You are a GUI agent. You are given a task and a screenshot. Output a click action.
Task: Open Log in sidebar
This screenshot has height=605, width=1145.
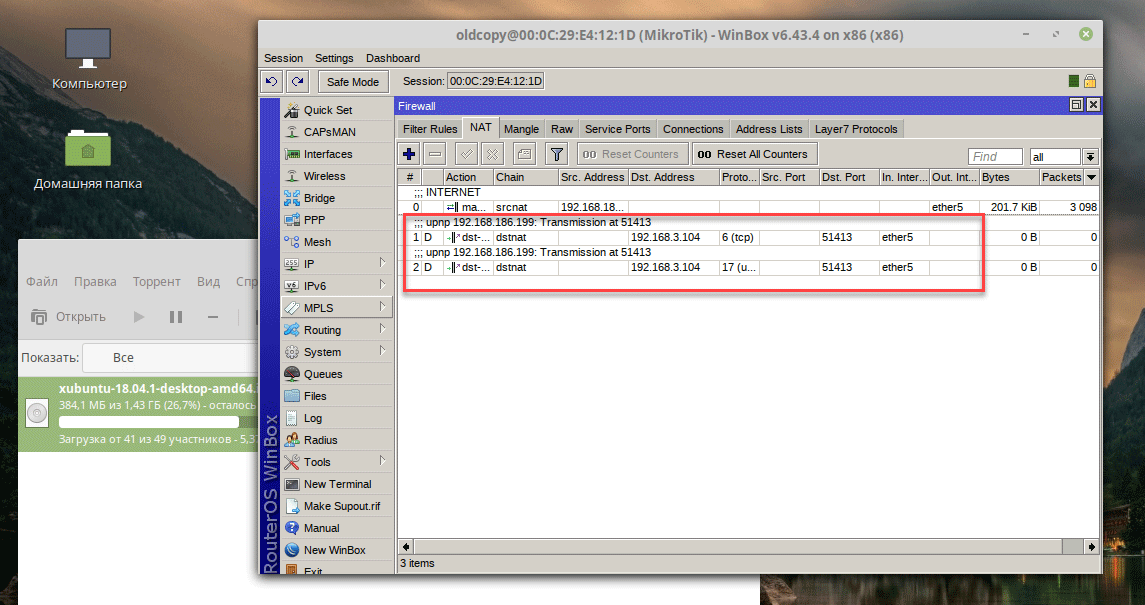coord(337,418)
